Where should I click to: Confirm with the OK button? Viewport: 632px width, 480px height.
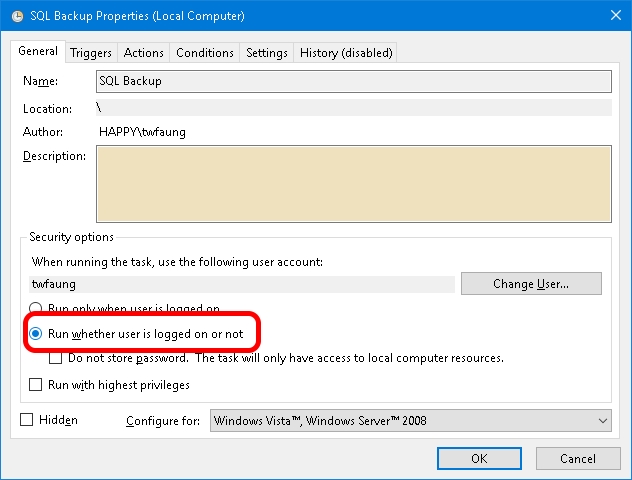coord(479,458)
